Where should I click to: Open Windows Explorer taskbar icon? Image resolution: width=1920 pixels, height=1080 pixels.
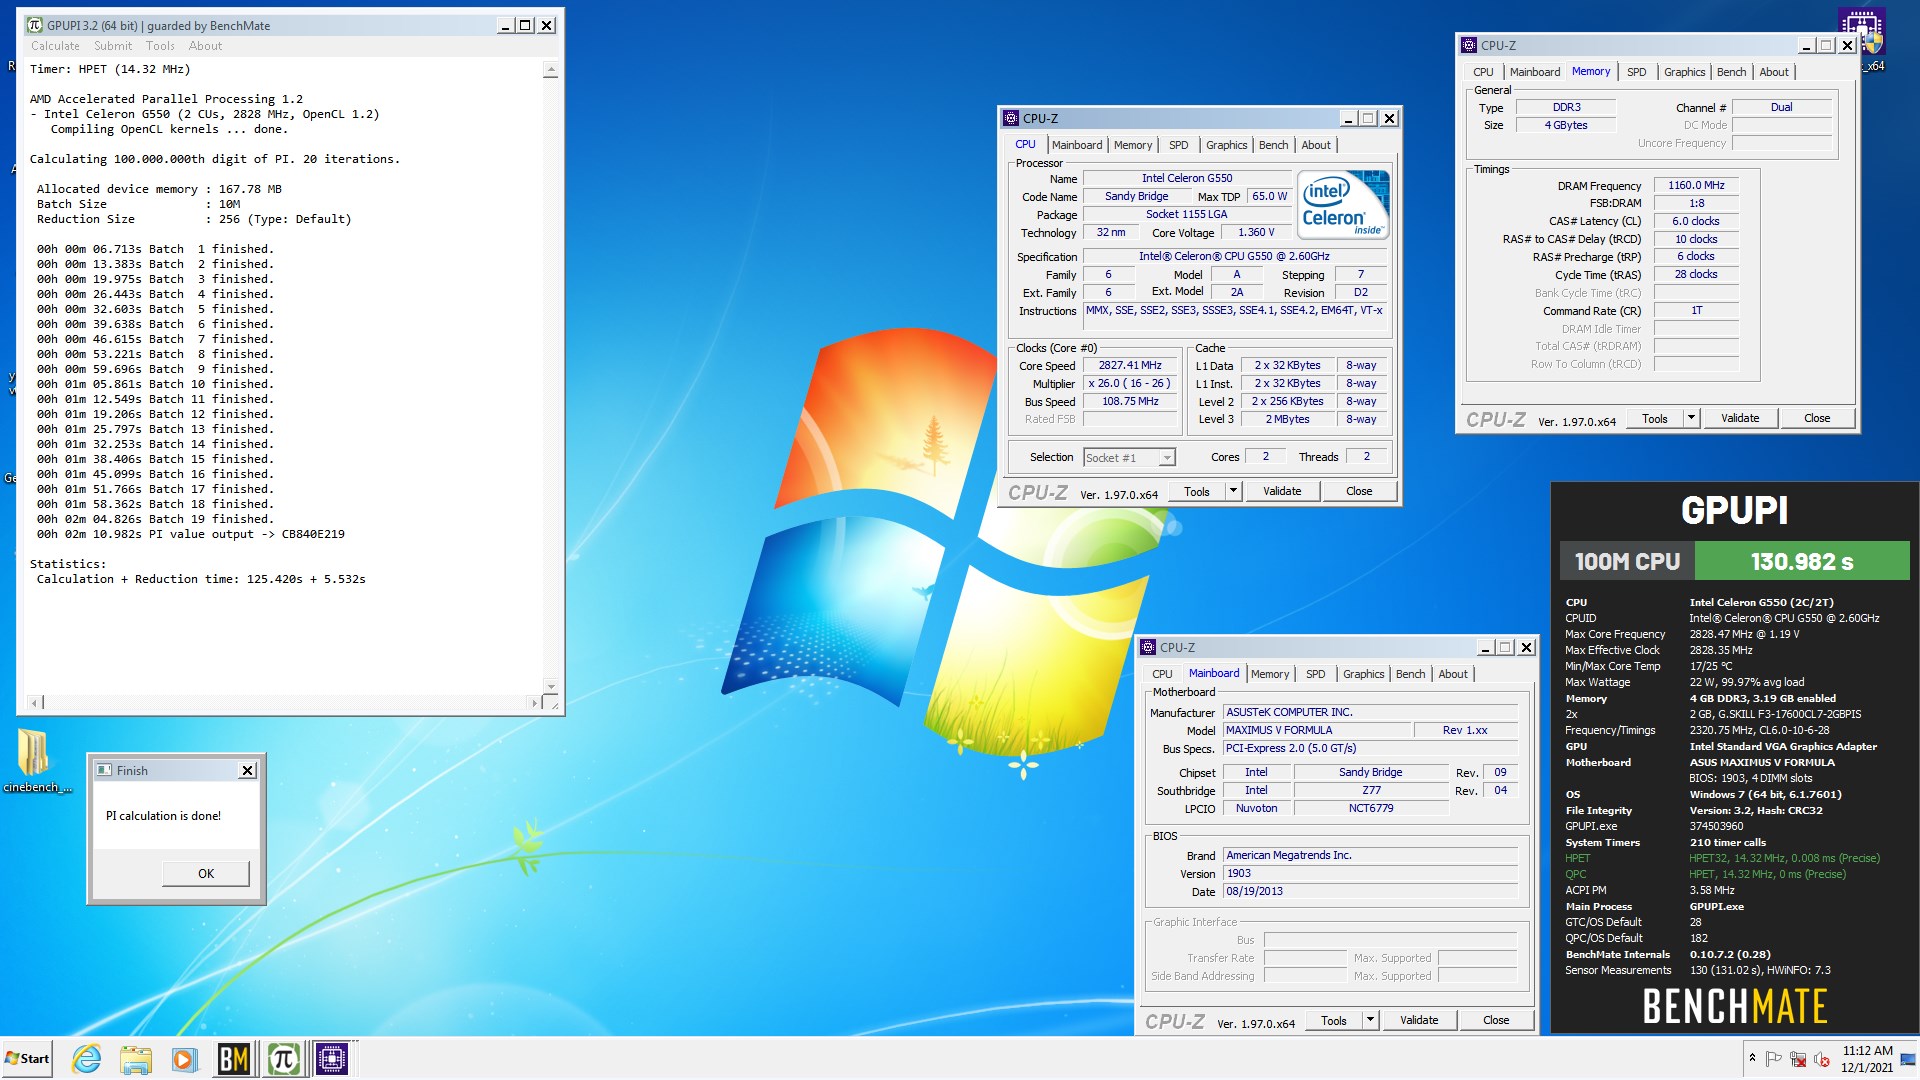pyautogui.click(x=135, y=1058)
